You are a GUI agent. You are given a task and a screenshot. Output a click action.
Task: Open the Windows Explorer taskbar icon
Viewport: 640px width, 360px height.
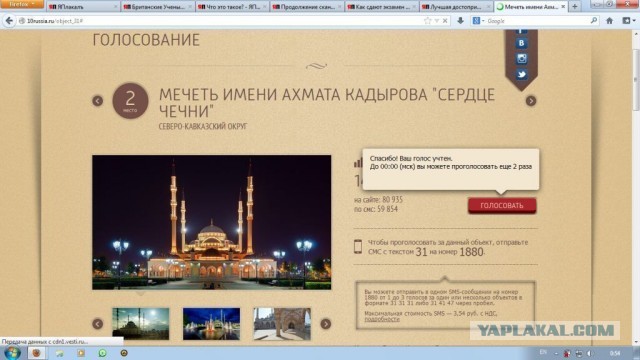pos(60,353)
